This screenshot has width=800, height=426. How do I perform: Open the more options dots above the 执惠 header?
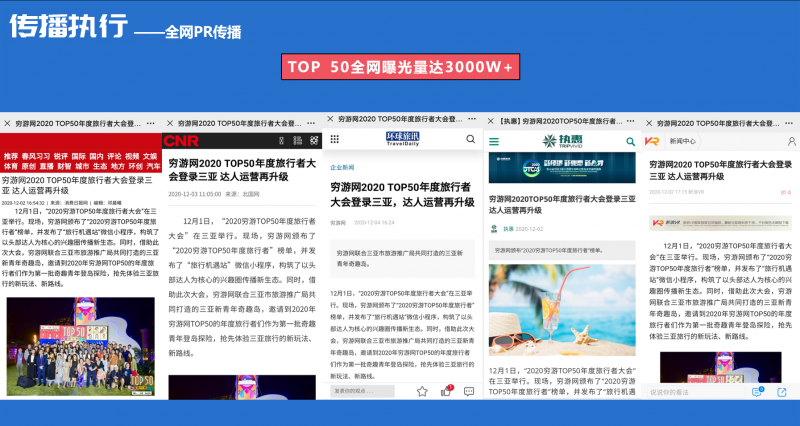click(631, 121)
